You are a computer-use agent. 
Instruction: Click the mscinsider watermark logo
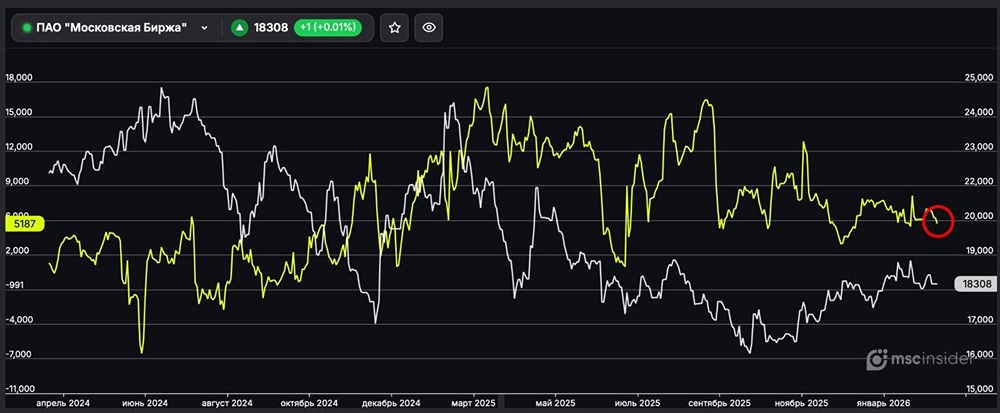click(x=930, y=359)
